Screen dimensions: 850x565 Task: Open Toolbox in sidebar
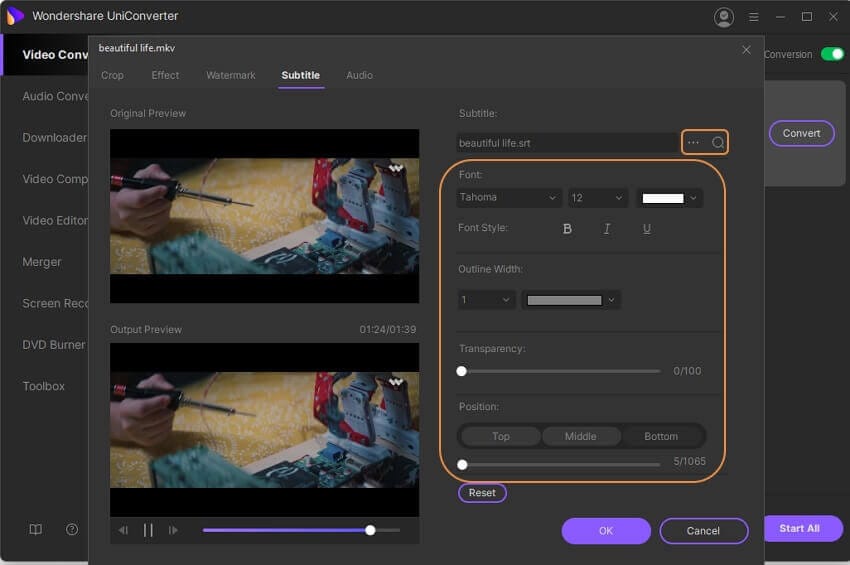pos(45,386)
